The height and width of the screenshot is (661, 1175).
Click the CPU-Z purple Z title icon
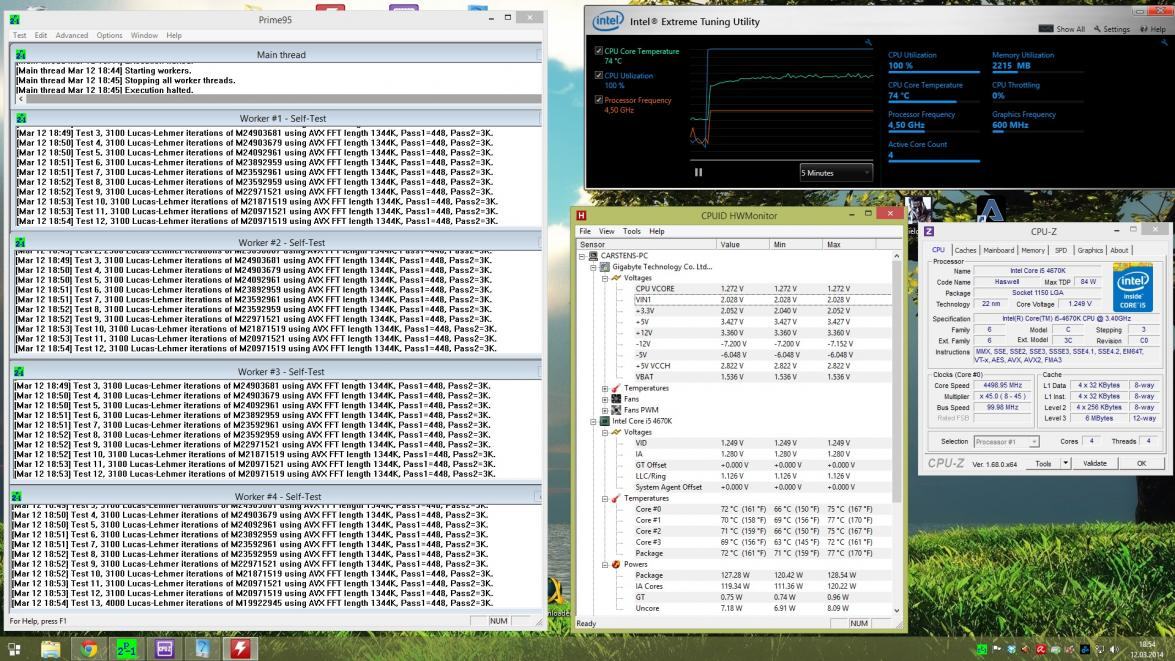(x=929, y=232)
